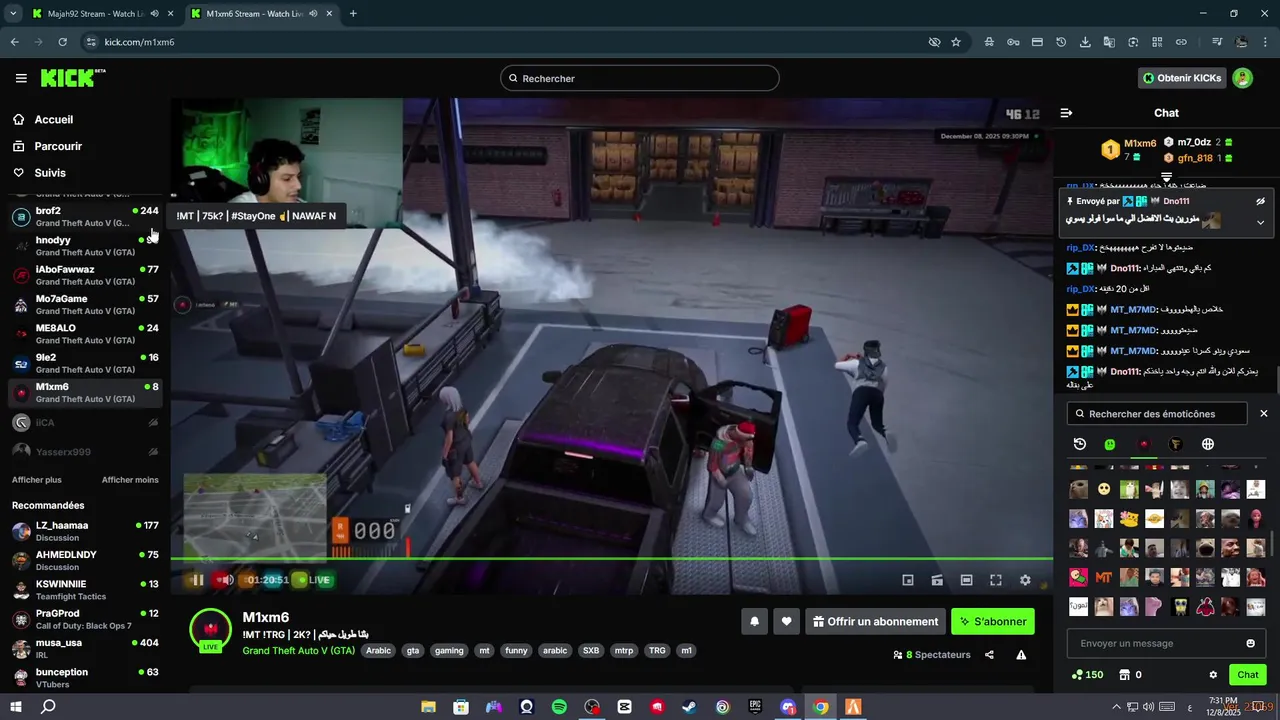Viewport: 1280px width, 720px height.
Task: Open recent emotes tab
Action: tap(1080, 444)
